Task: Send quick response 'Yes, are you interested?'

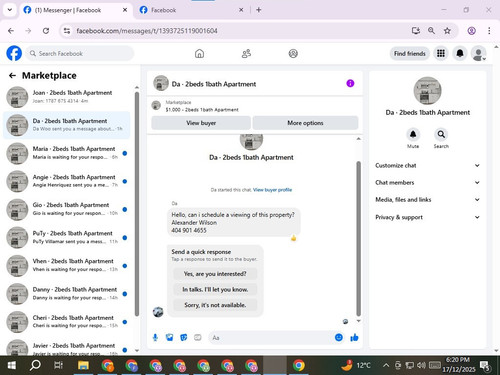Action: pos(215,274)
